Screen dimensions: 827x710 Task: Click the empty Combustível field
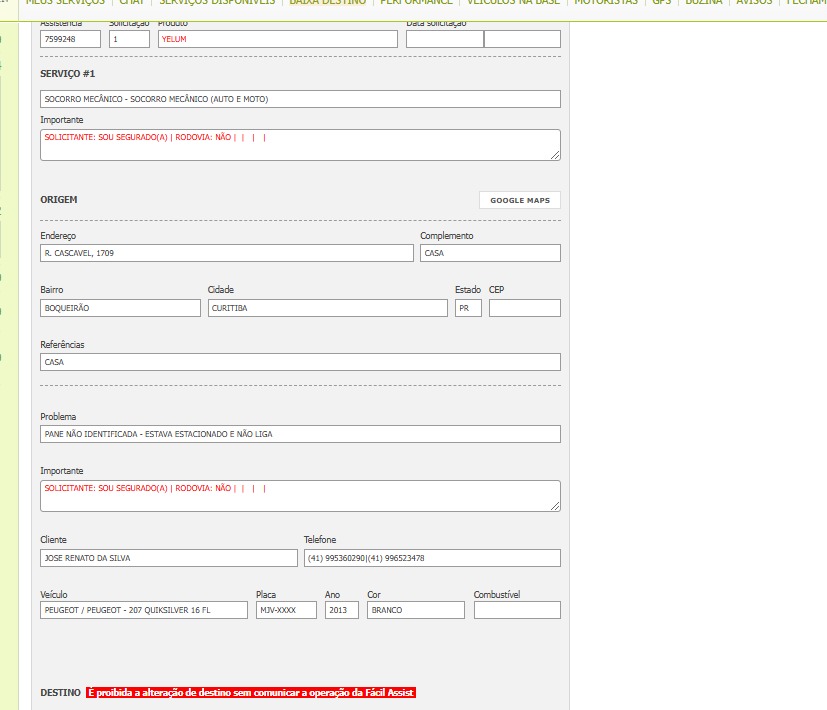coord(517,610)
